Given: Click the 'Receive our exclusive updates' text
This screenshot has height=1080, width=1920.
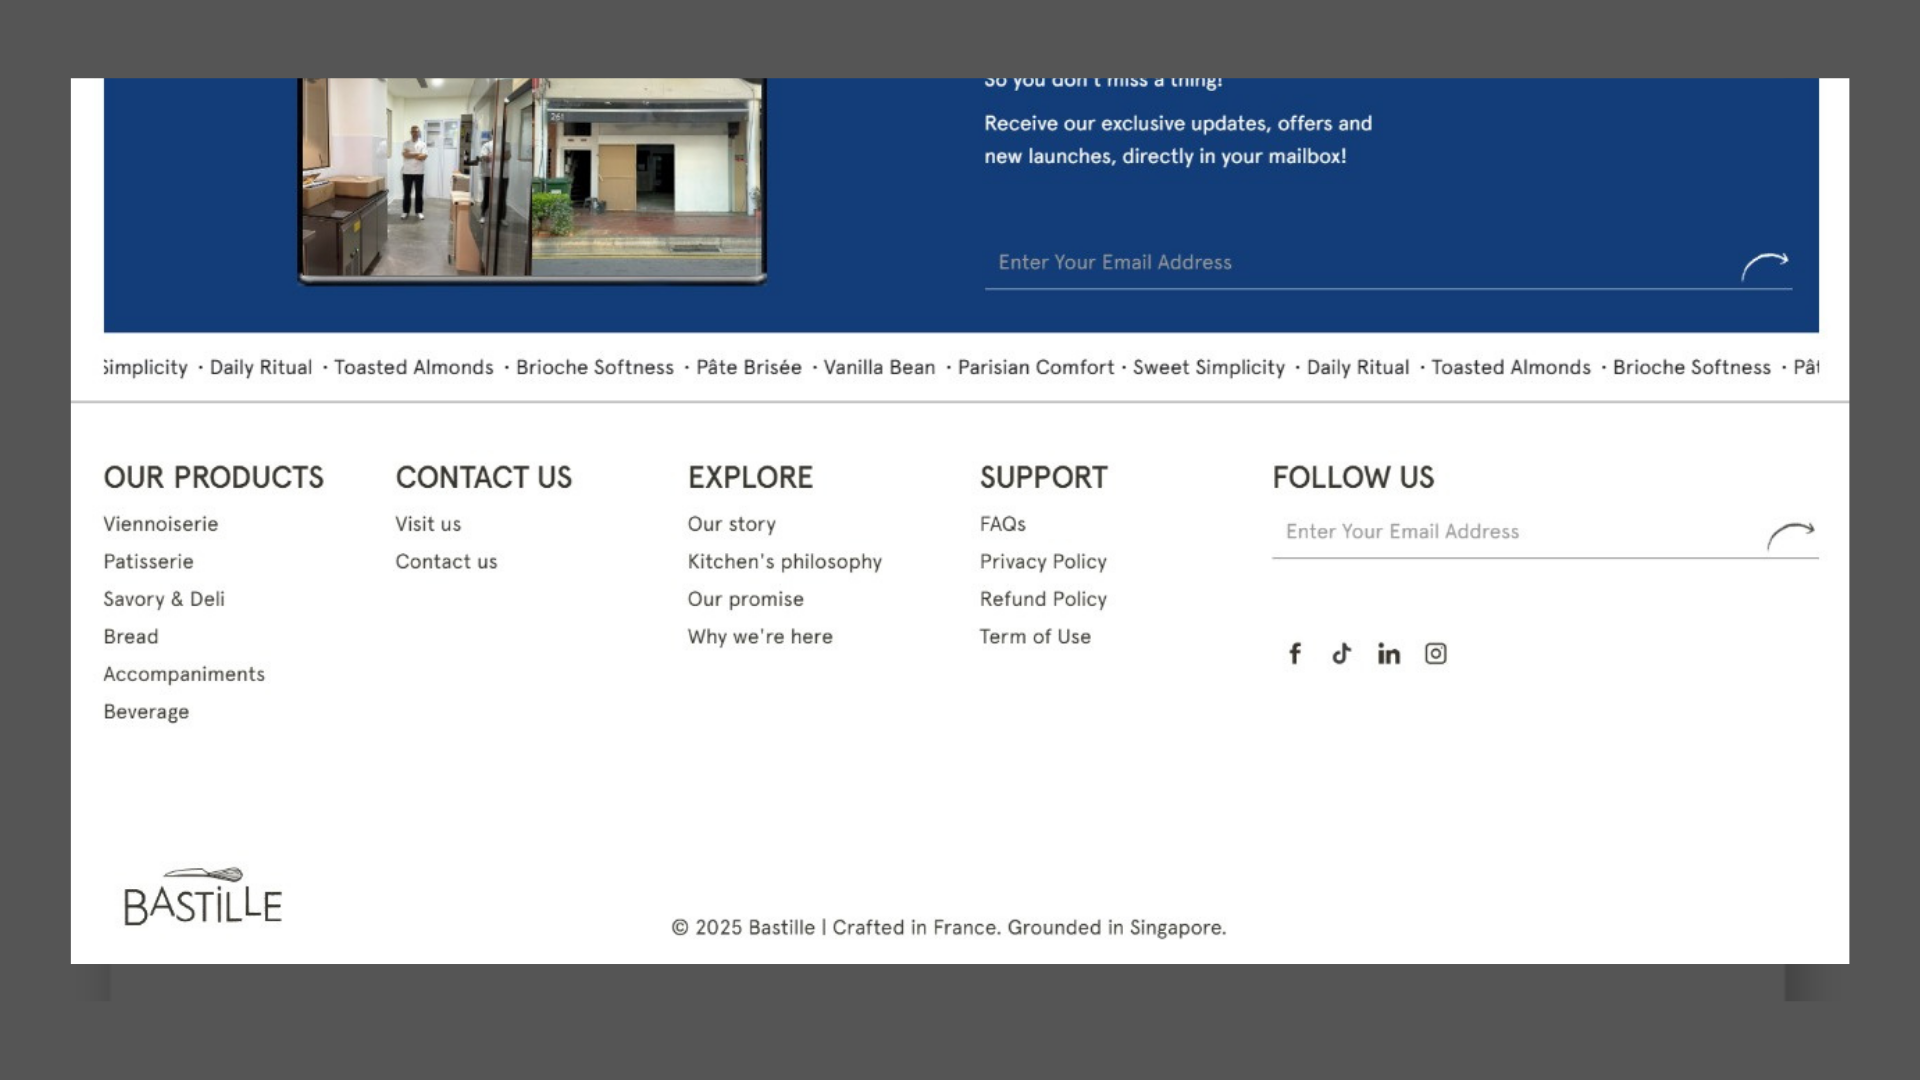Looking at the screenshot, I should click(1178, 140).
